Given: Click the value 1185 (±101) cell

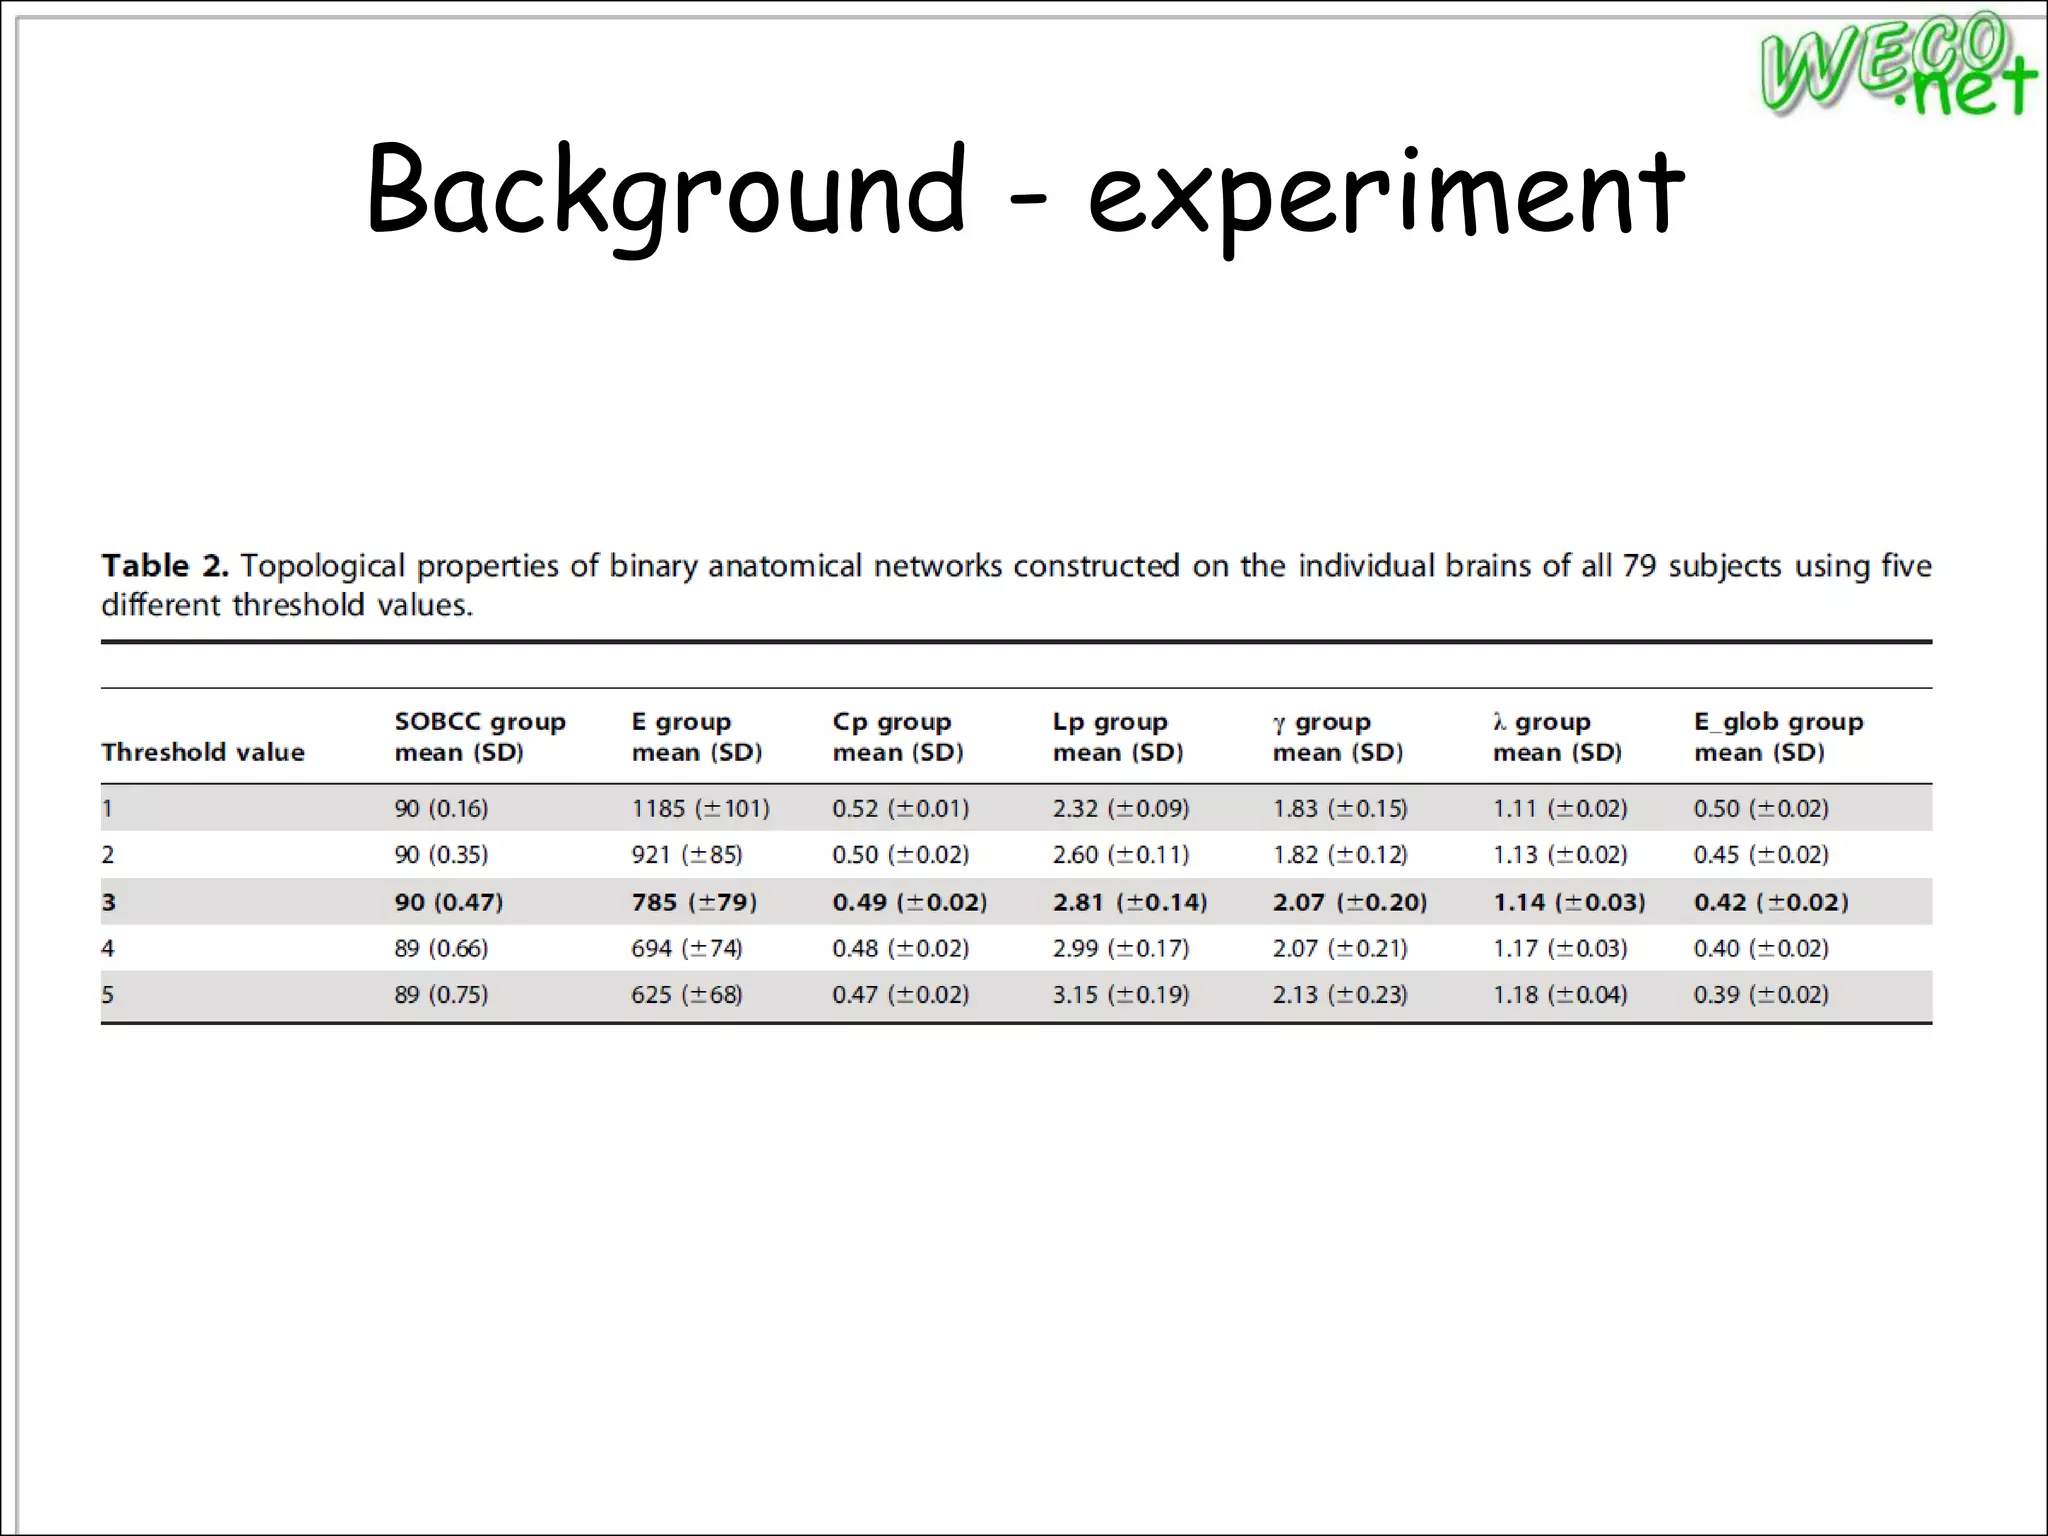Looking at the screenshot, I should 700,808.
